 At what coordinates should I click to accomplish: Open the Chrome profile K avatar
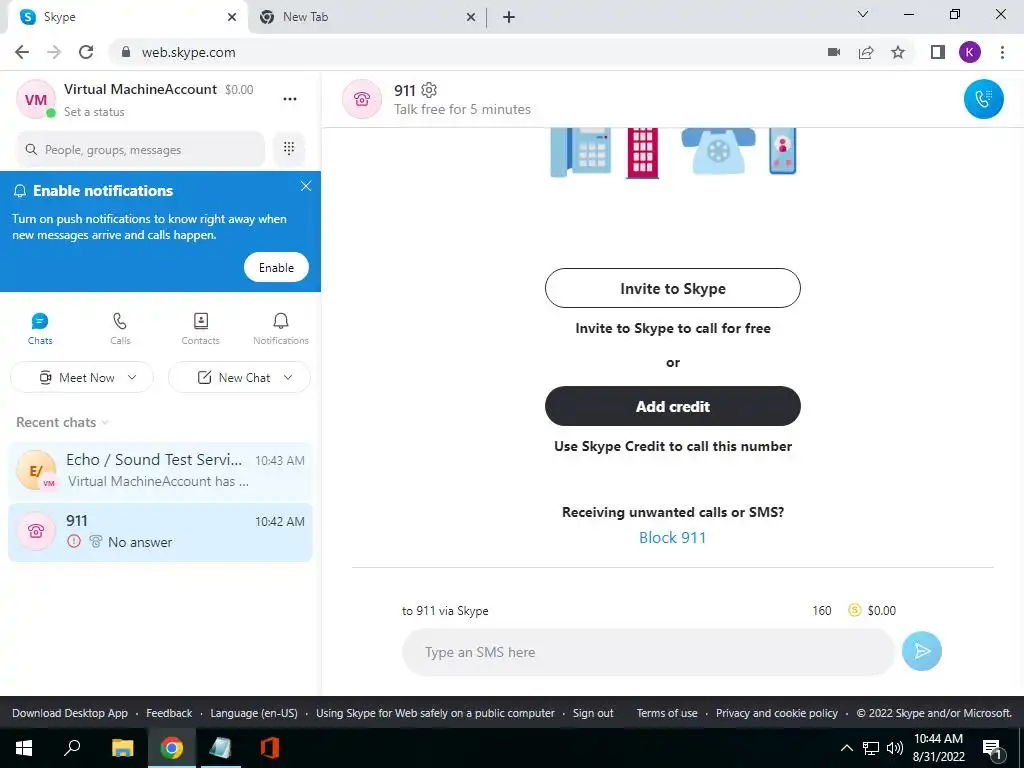pos(970,52)
